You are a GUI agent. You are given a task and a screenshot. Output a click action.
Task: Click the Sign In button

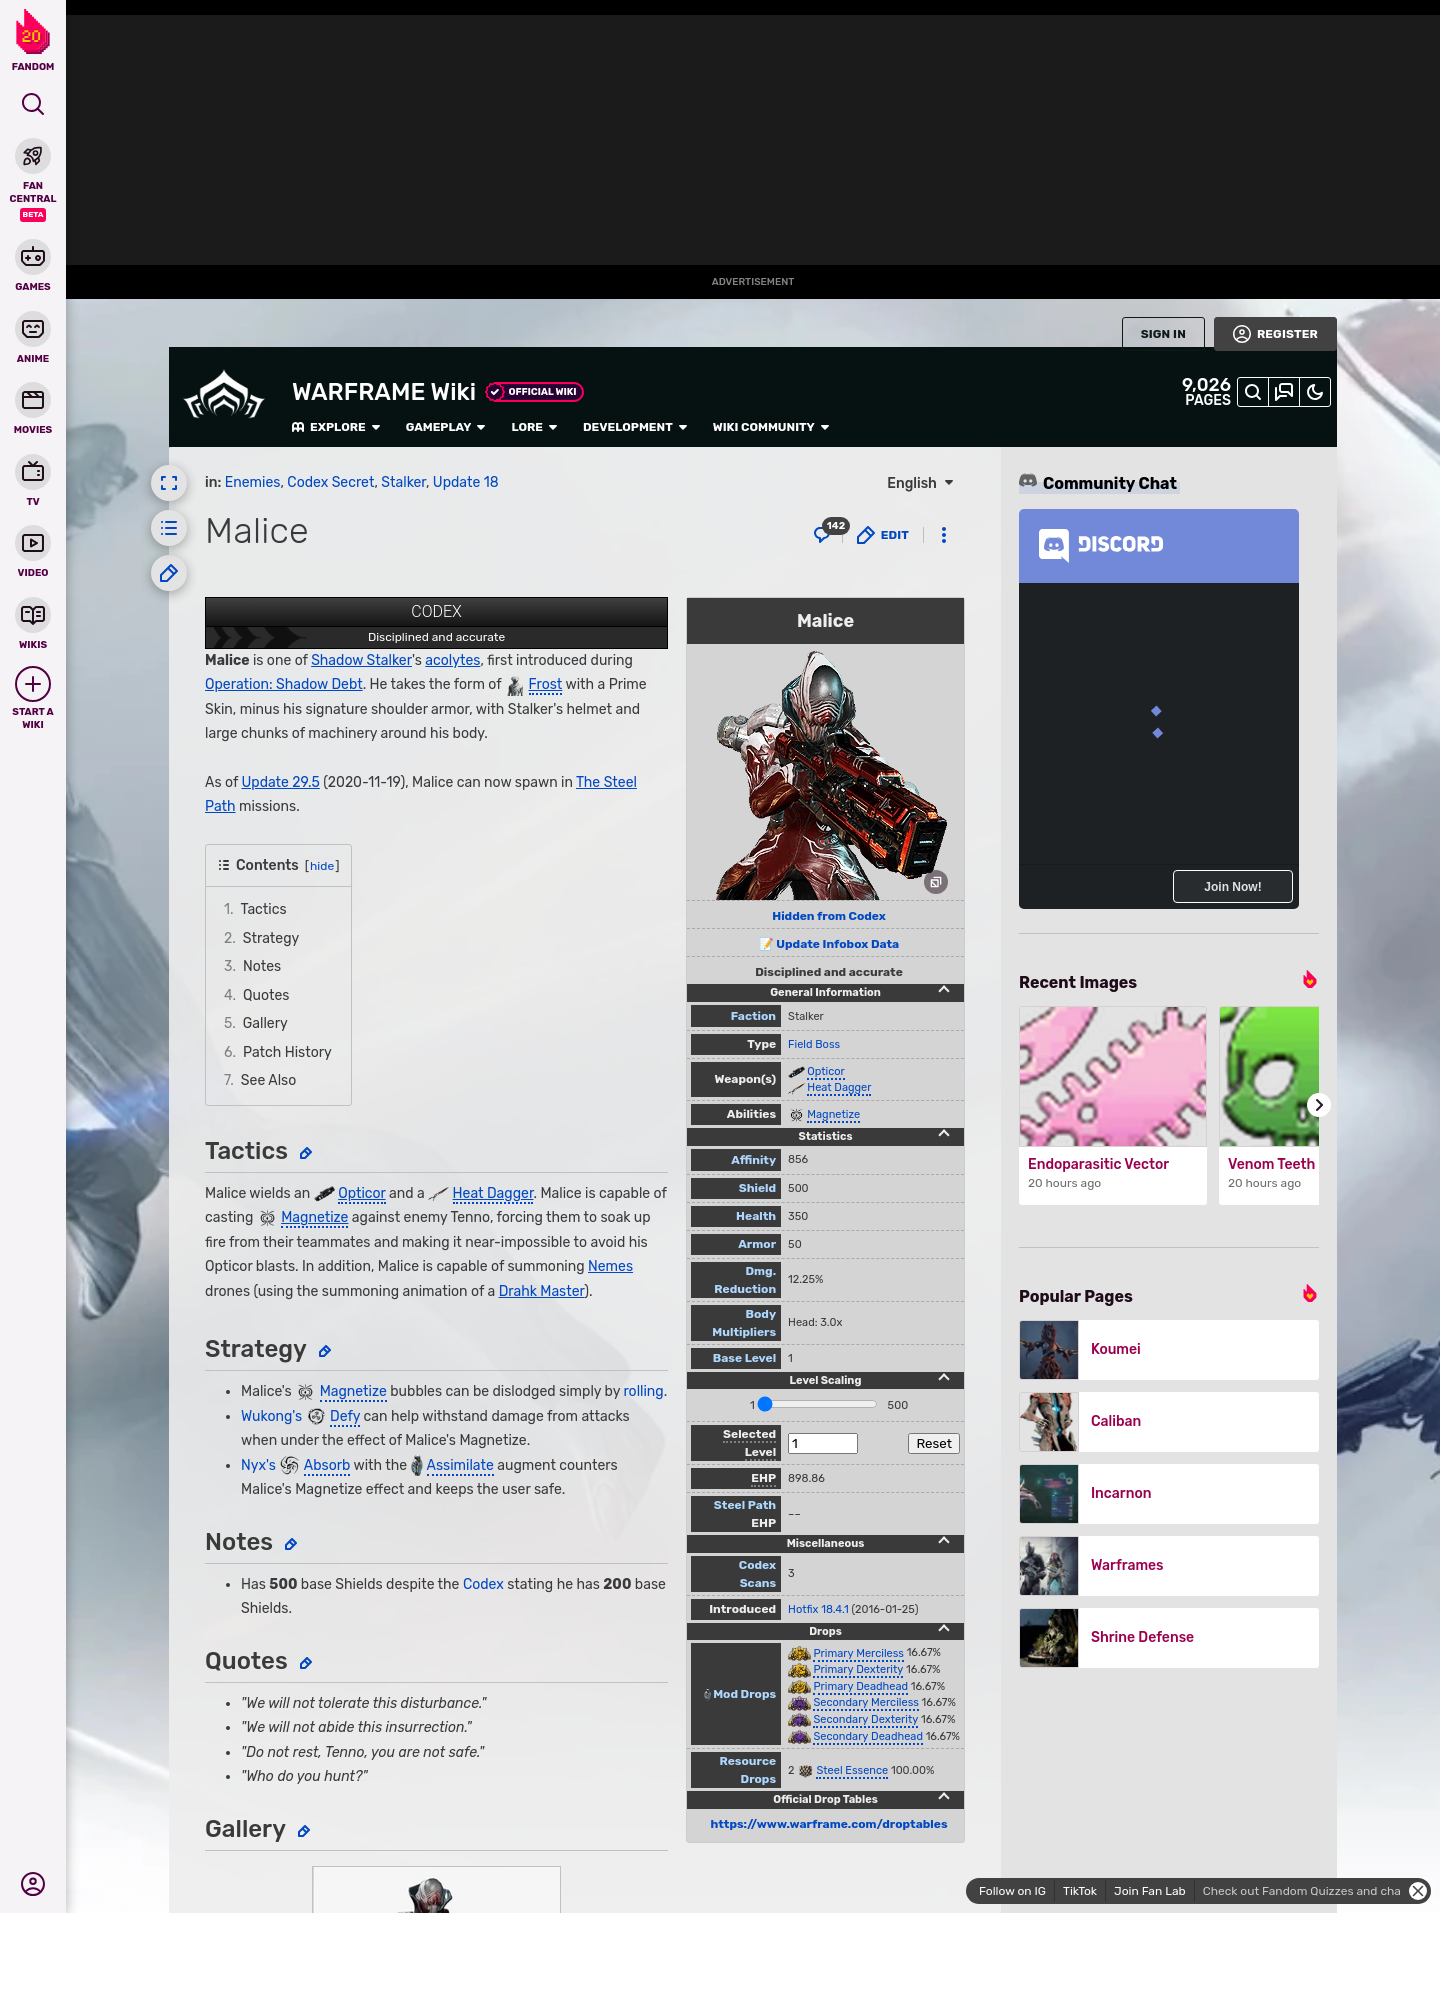click(x=1163, y=334)
